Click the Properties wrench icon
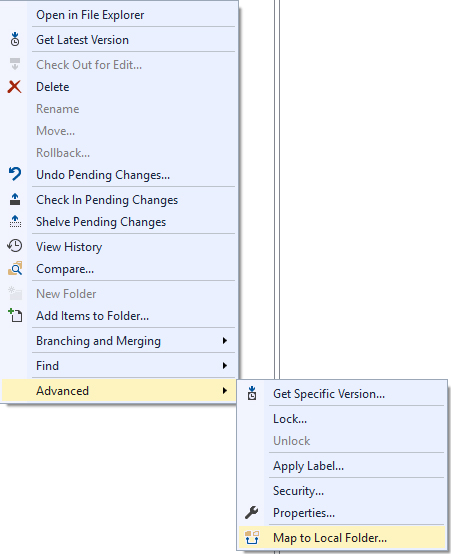The width and height of the screenshot is (451, 554). pos(252,512)
